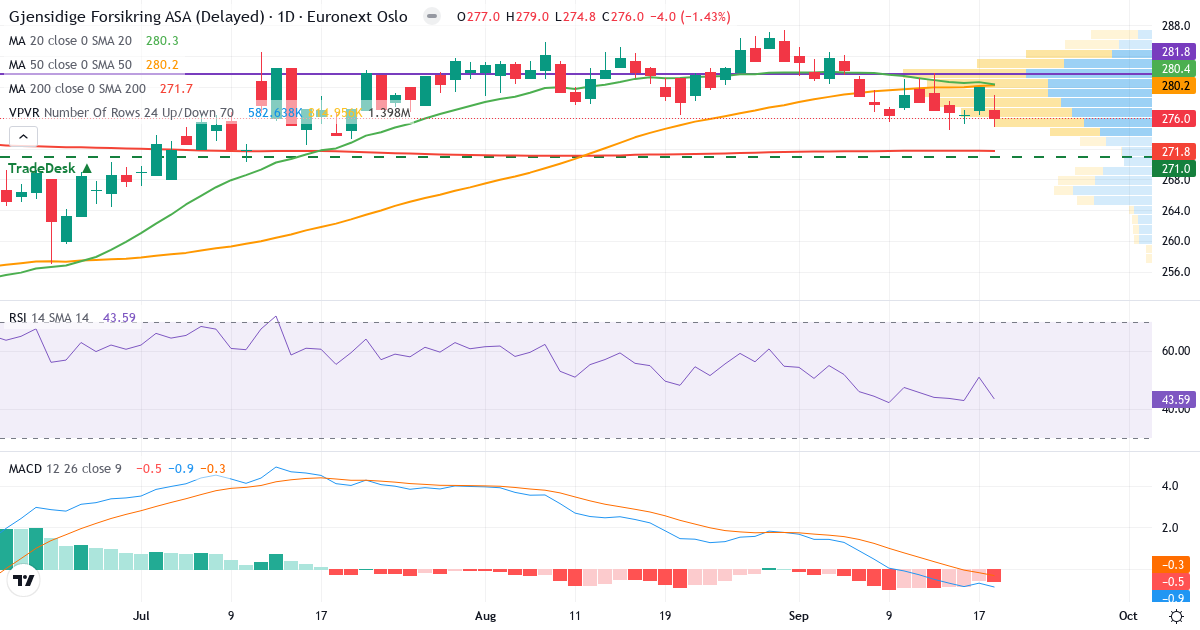Click the Oct label on time axis
The height and width of the screenshot is (630, 1200).
click(x=1128, y=617)
